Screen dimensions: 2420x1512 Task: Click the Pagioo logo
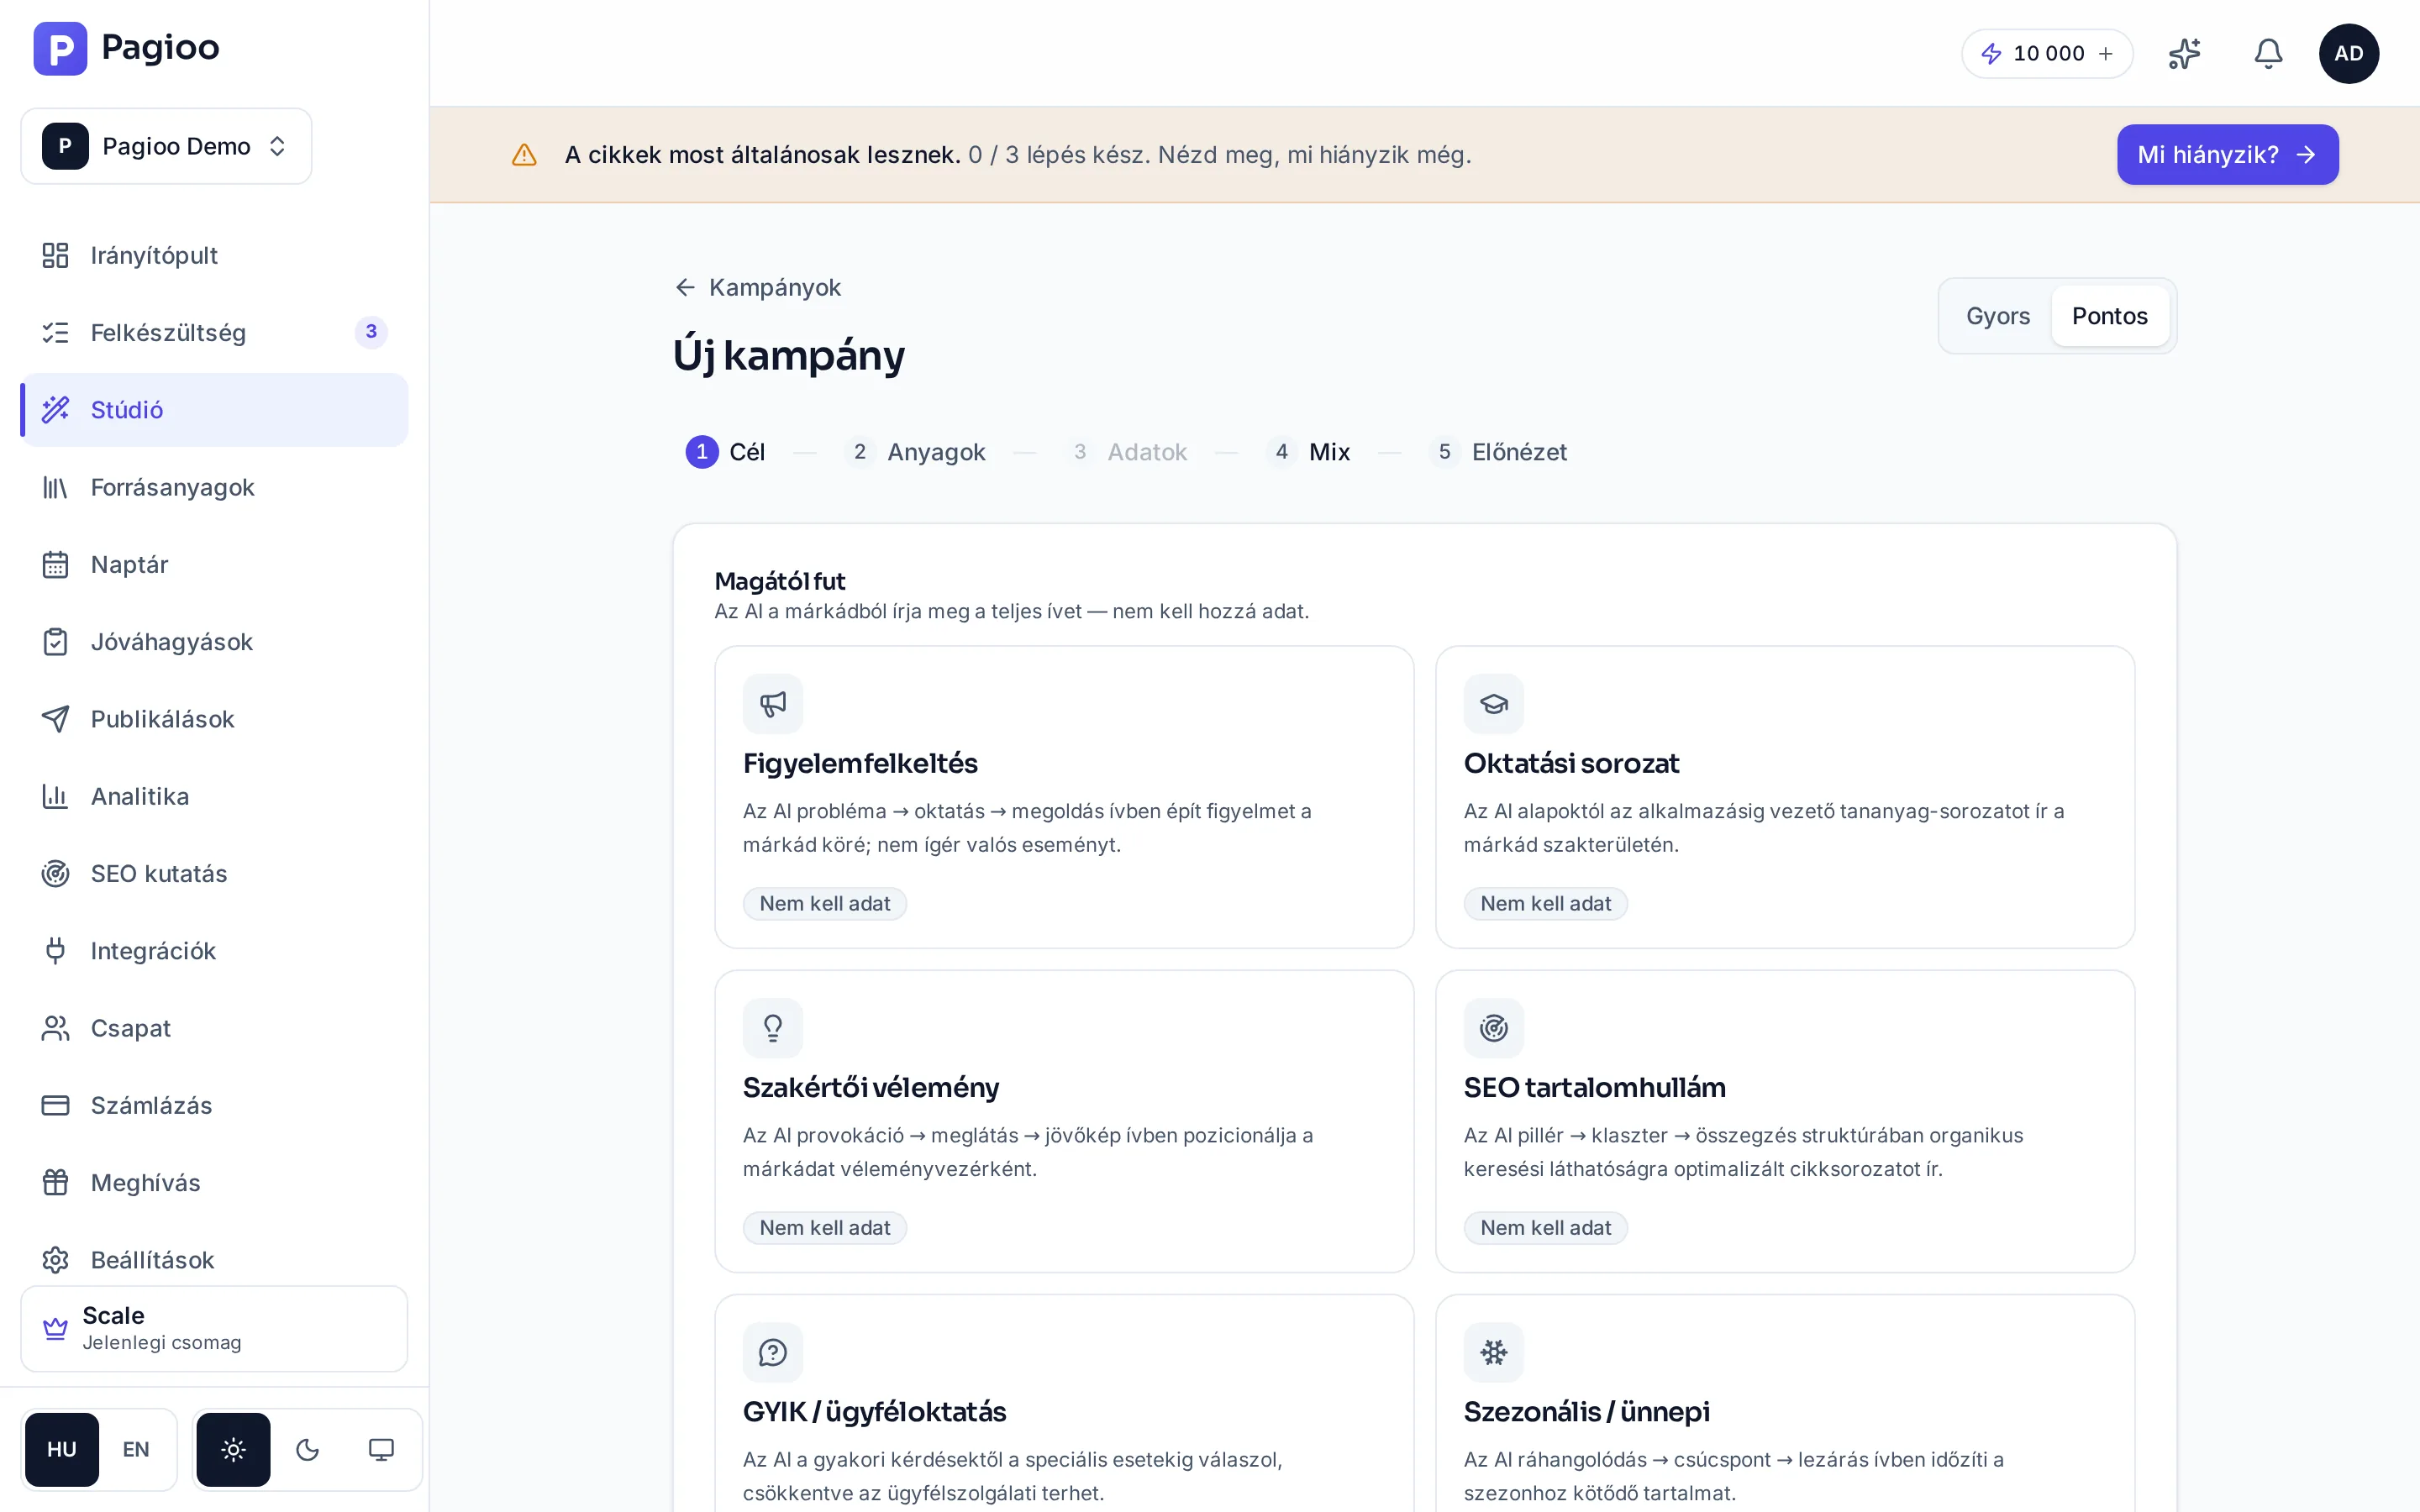[x=126, y=48]
